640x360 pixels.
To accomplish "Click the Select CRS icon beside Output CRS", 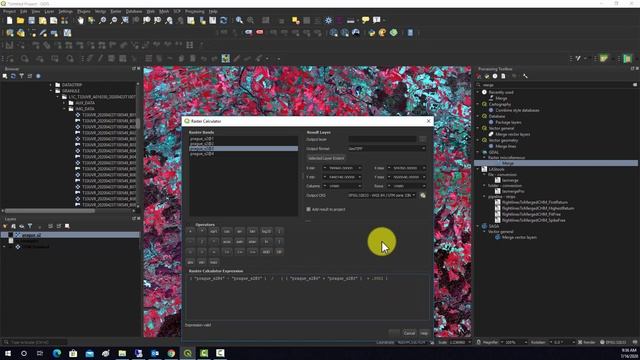I will [423, 196].
